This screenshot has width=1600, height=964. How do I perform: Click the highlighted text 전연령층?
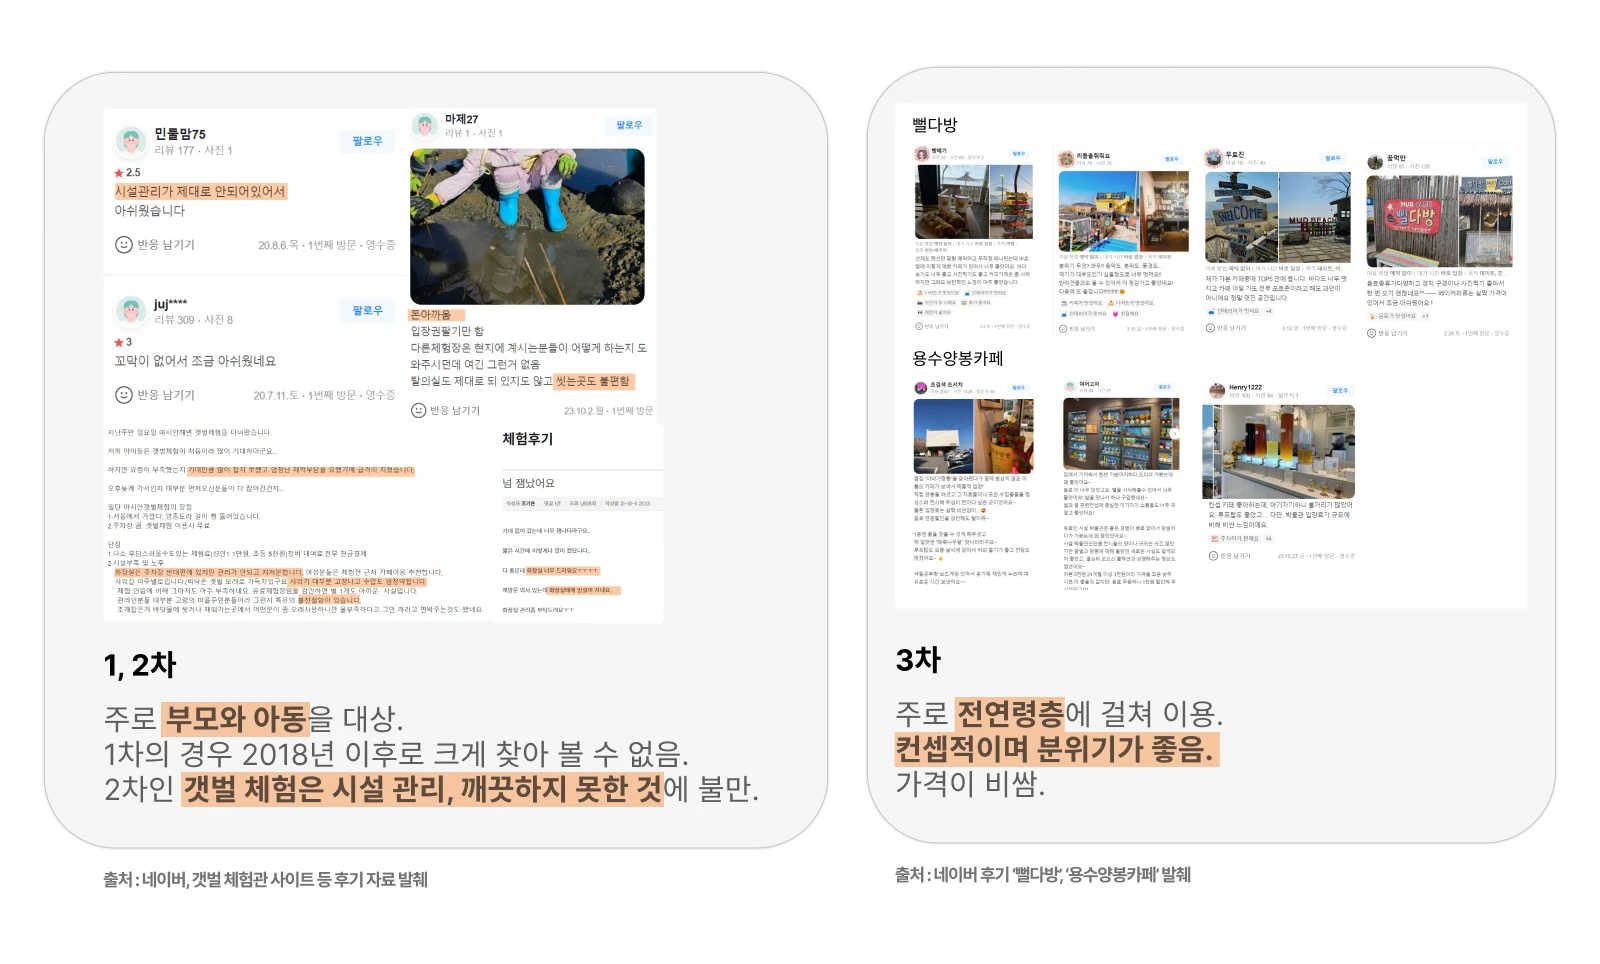tap(1010, 714)
